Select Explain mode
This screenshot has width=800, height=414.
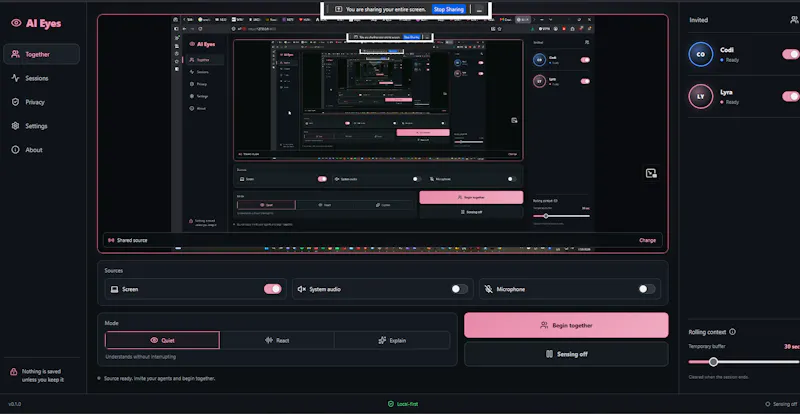click(392, 340)
